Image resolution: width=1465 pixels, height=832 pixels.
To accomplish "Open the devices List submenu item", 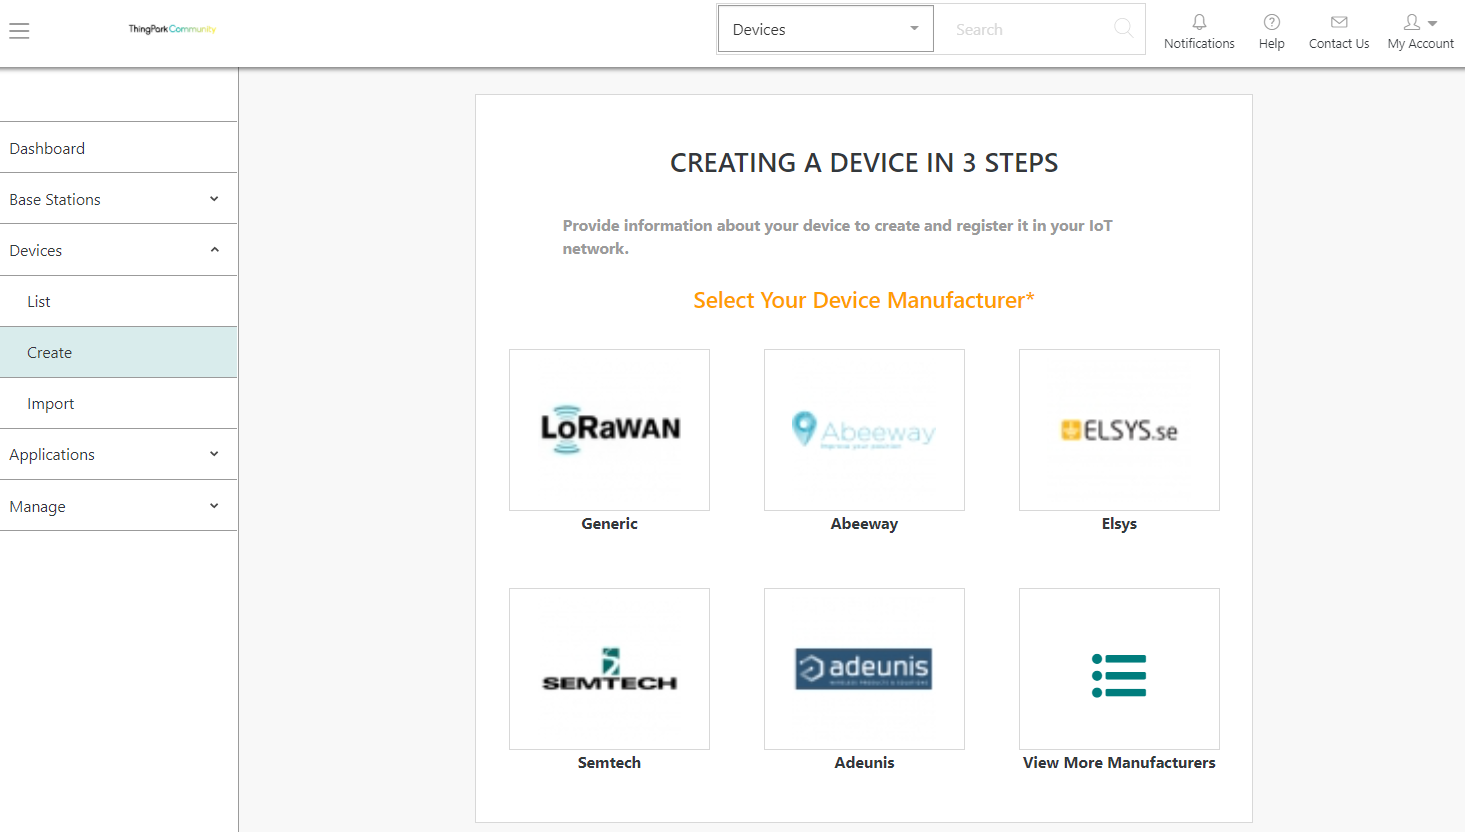I will pos(119,301).
